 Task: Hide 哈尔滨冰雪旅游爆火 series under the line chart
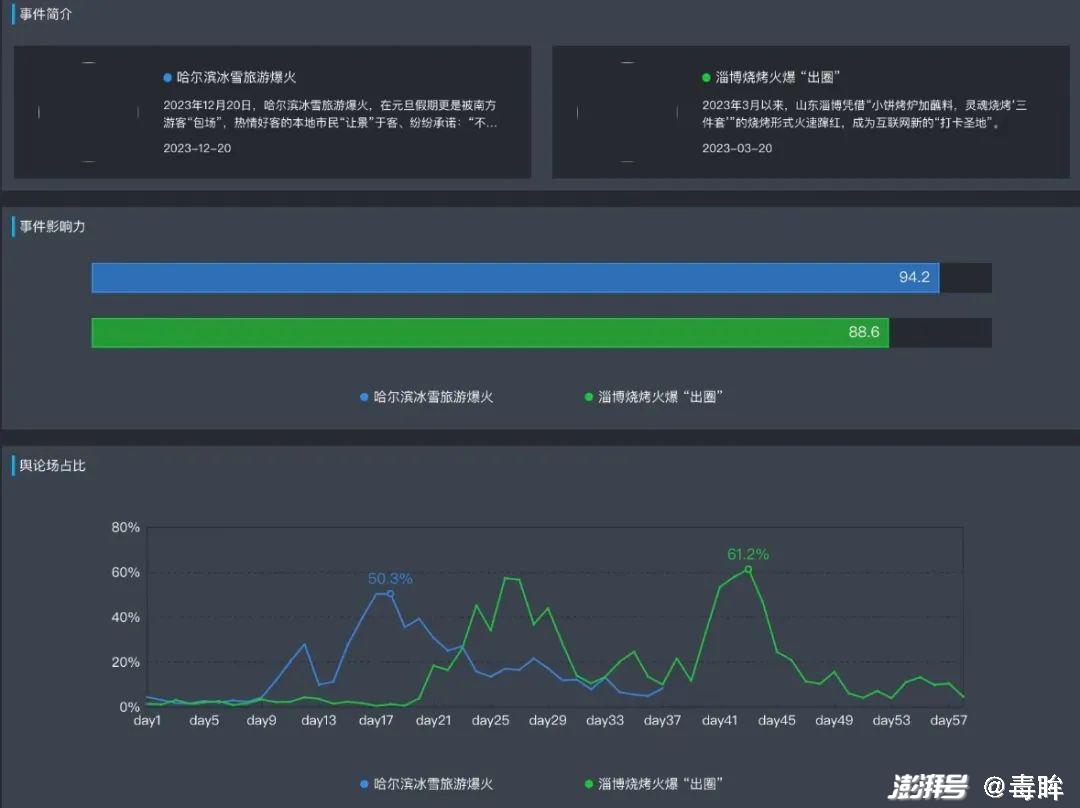pos(427,784)
